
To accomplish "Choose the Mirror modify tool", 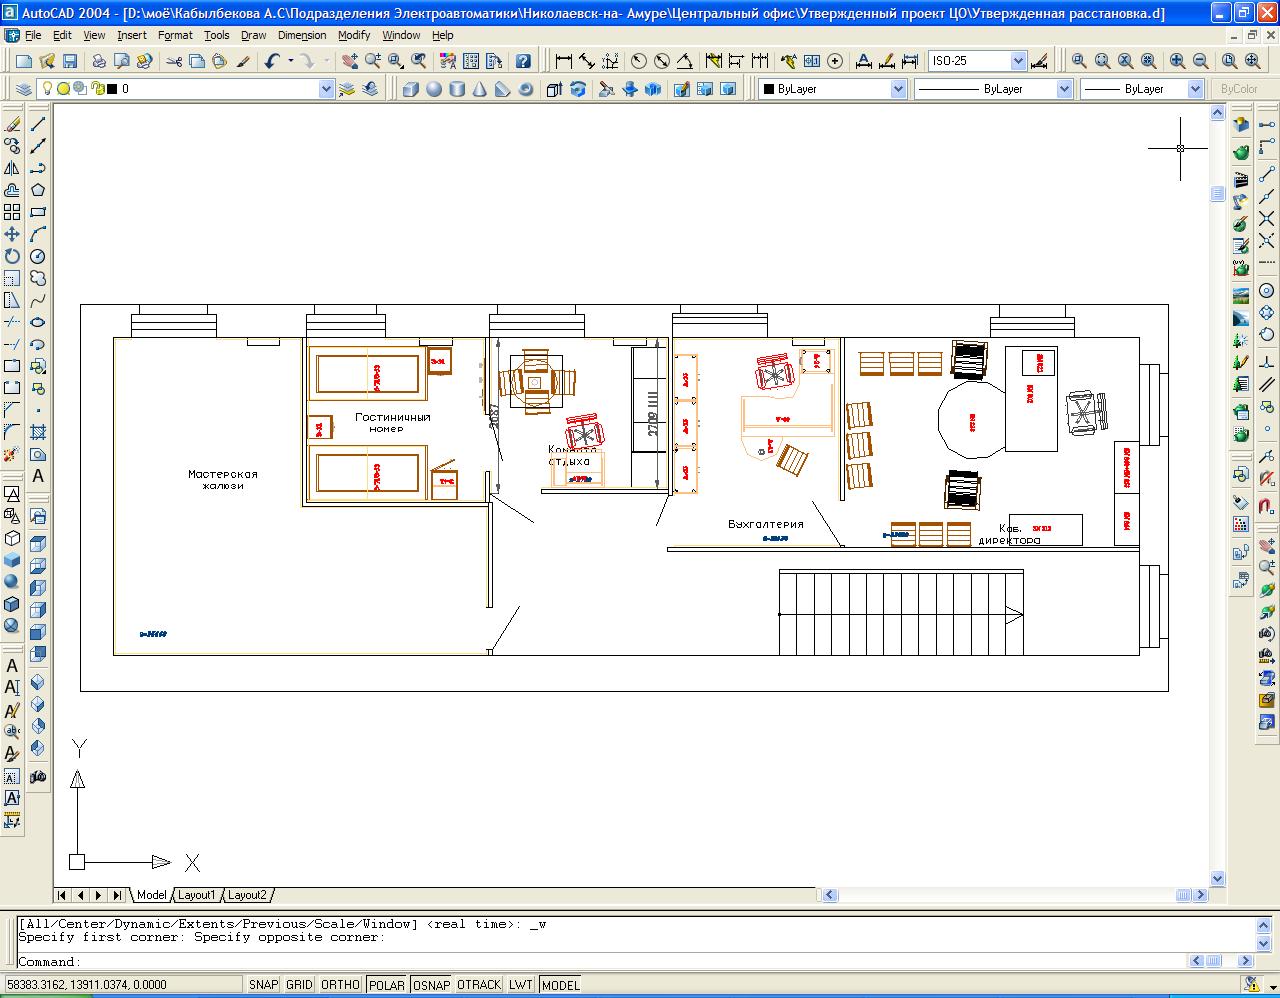I will point(12,168).
